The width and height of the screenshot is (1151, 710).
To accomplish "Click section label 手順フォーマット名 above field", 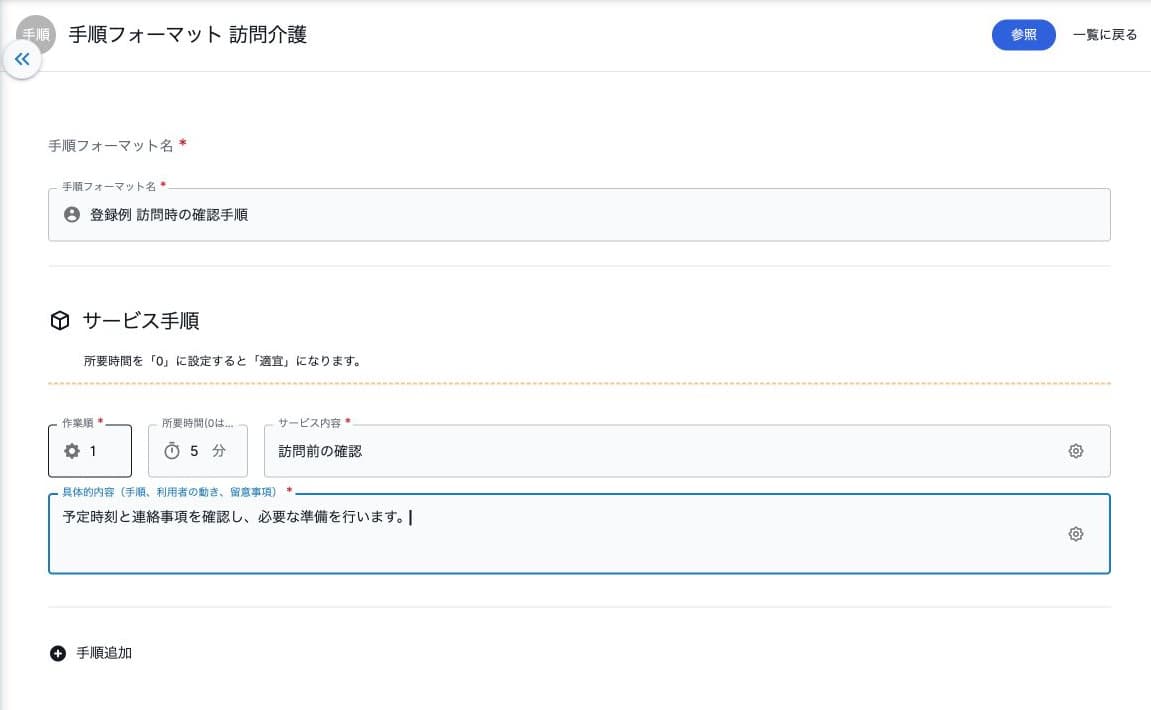I will coord(111,145).
